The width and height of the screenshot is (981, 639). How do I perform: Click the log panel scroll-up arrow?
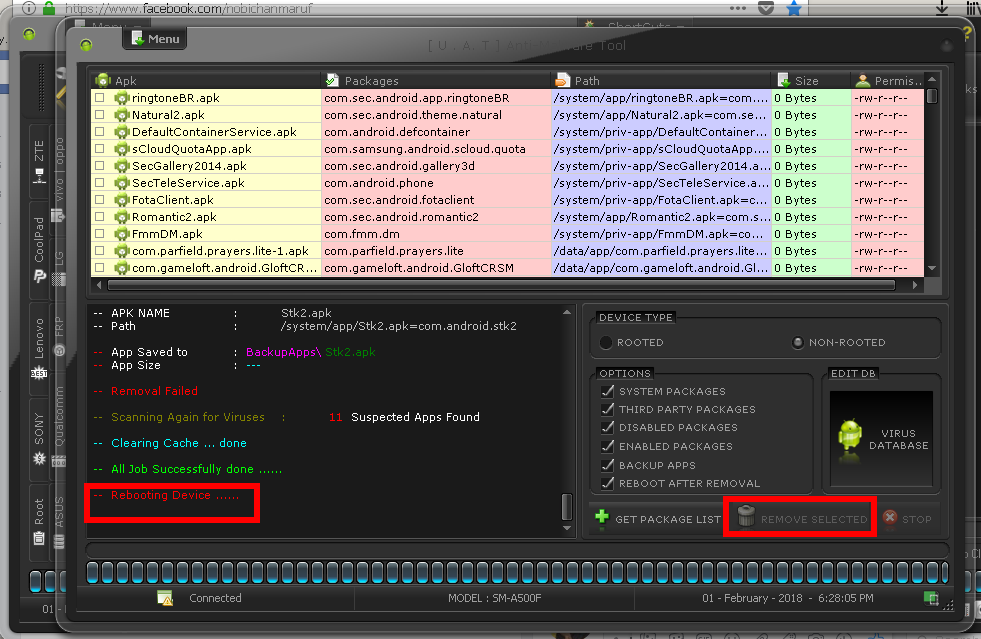(567, 312)
